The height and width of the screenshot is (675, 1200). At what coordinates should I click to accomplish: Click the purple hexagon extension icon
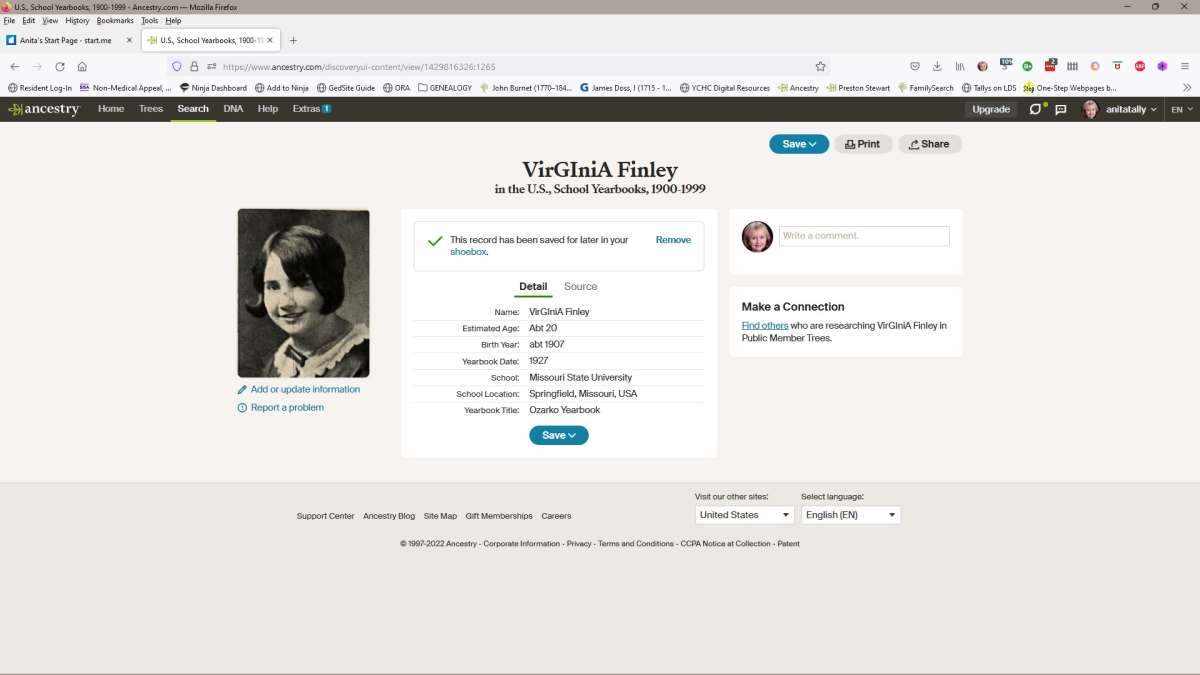(1162, 66)
